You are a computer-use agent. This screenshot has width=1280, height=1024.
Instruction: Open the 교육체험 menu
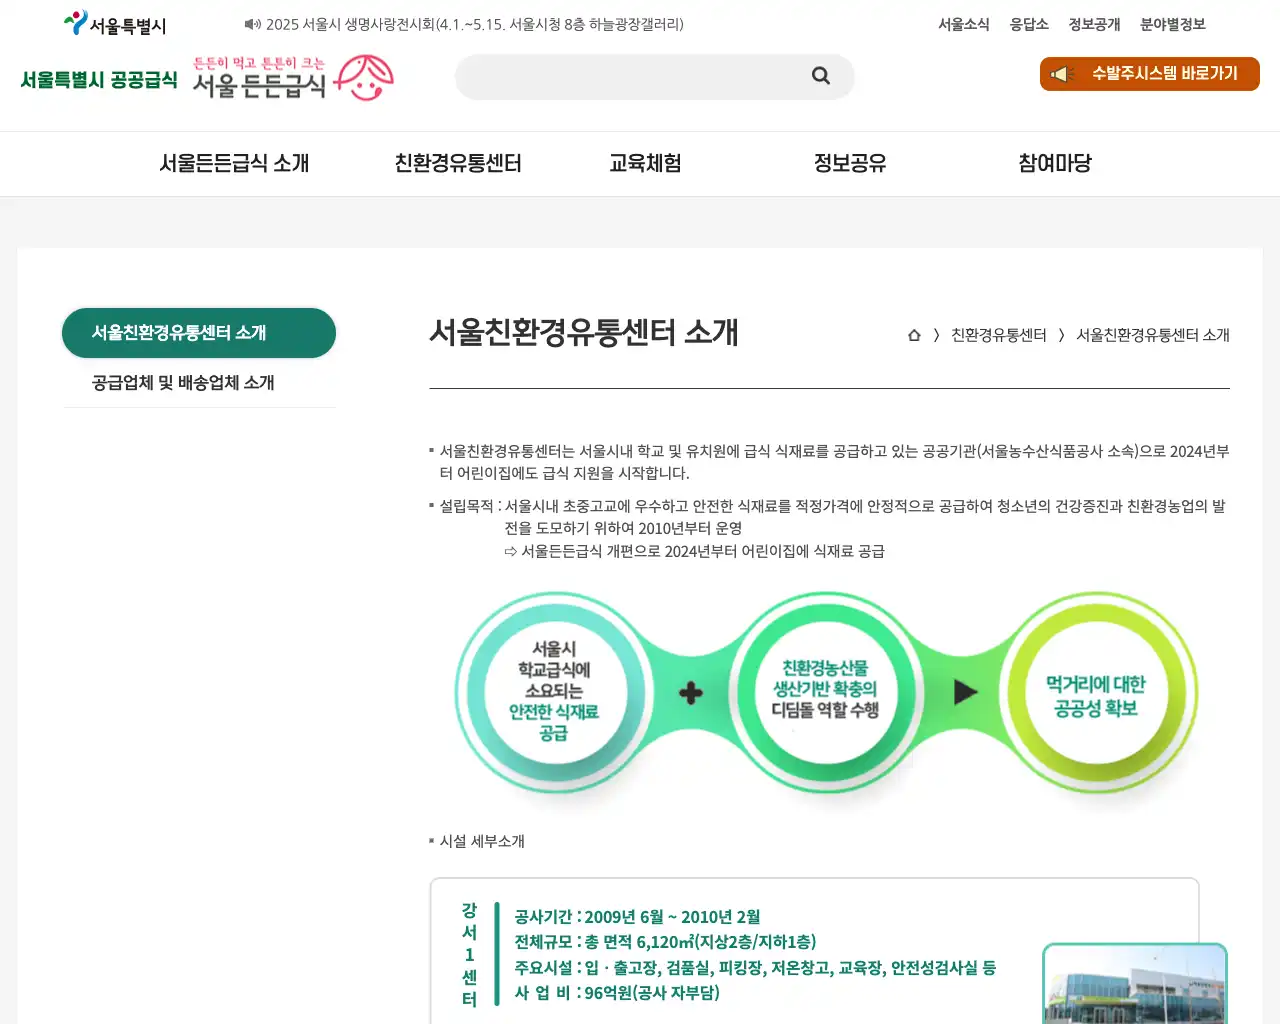coord(645,163)
